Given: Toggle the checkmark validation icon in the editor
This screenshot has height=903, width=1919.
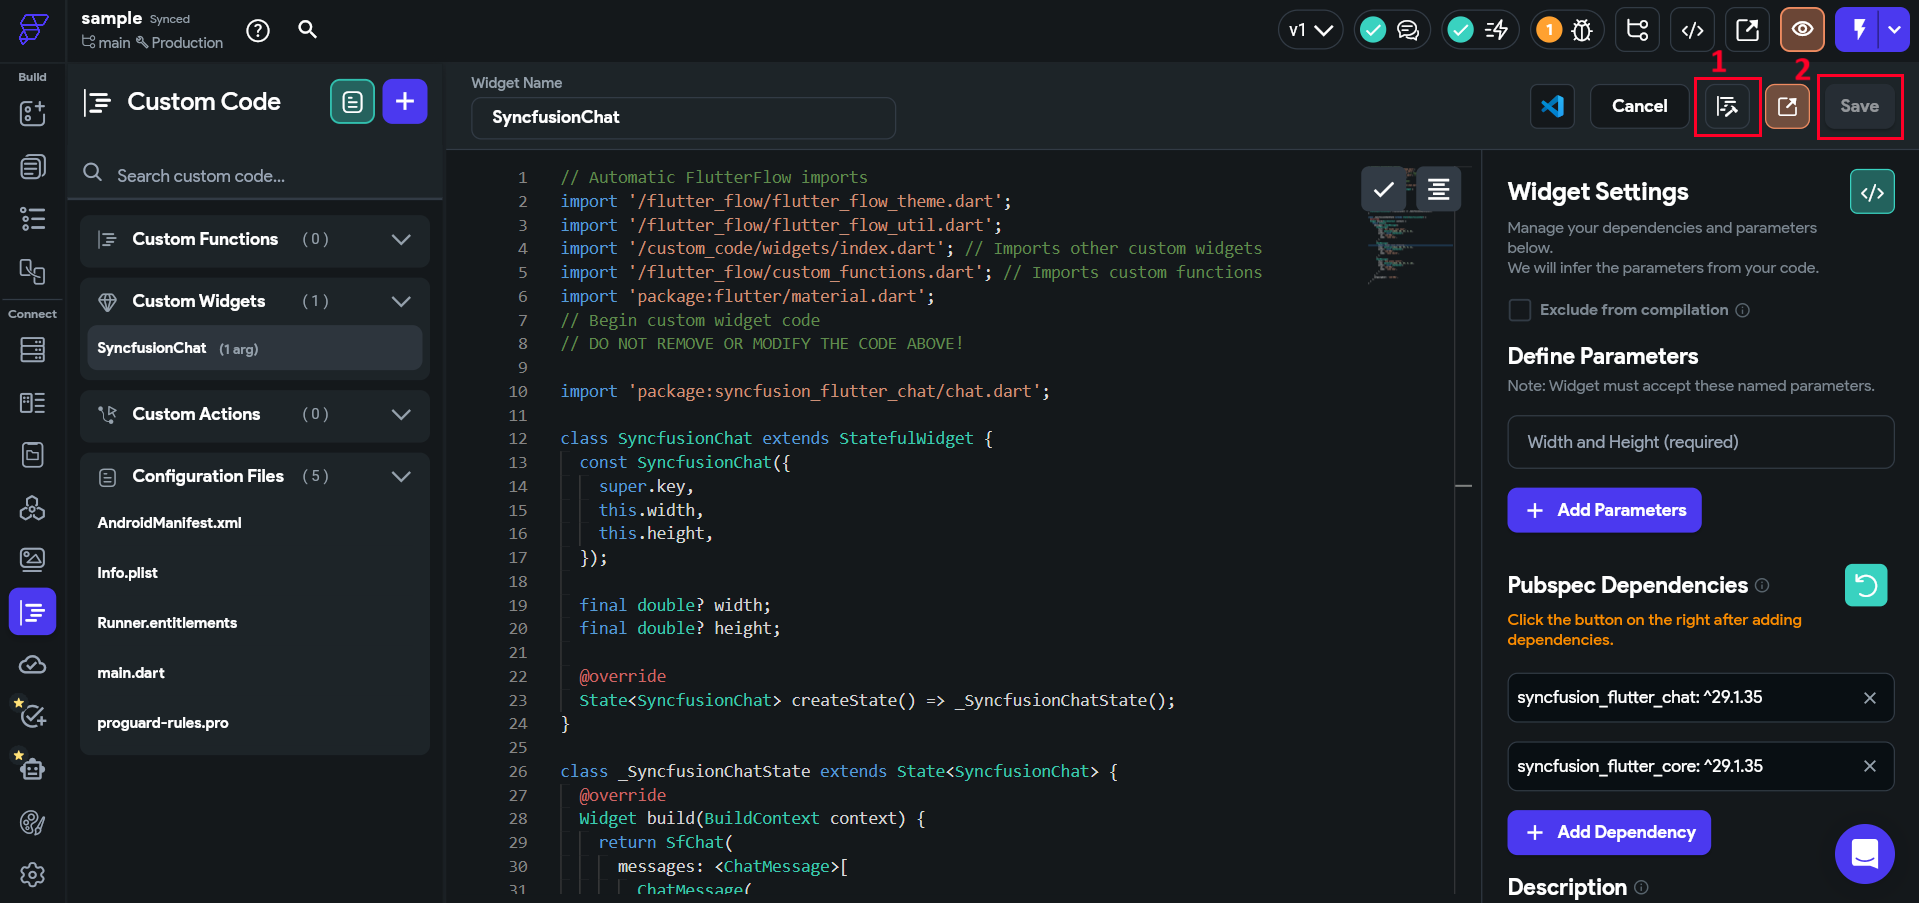Looking at the screenshot, I should tap(1383, 189).
